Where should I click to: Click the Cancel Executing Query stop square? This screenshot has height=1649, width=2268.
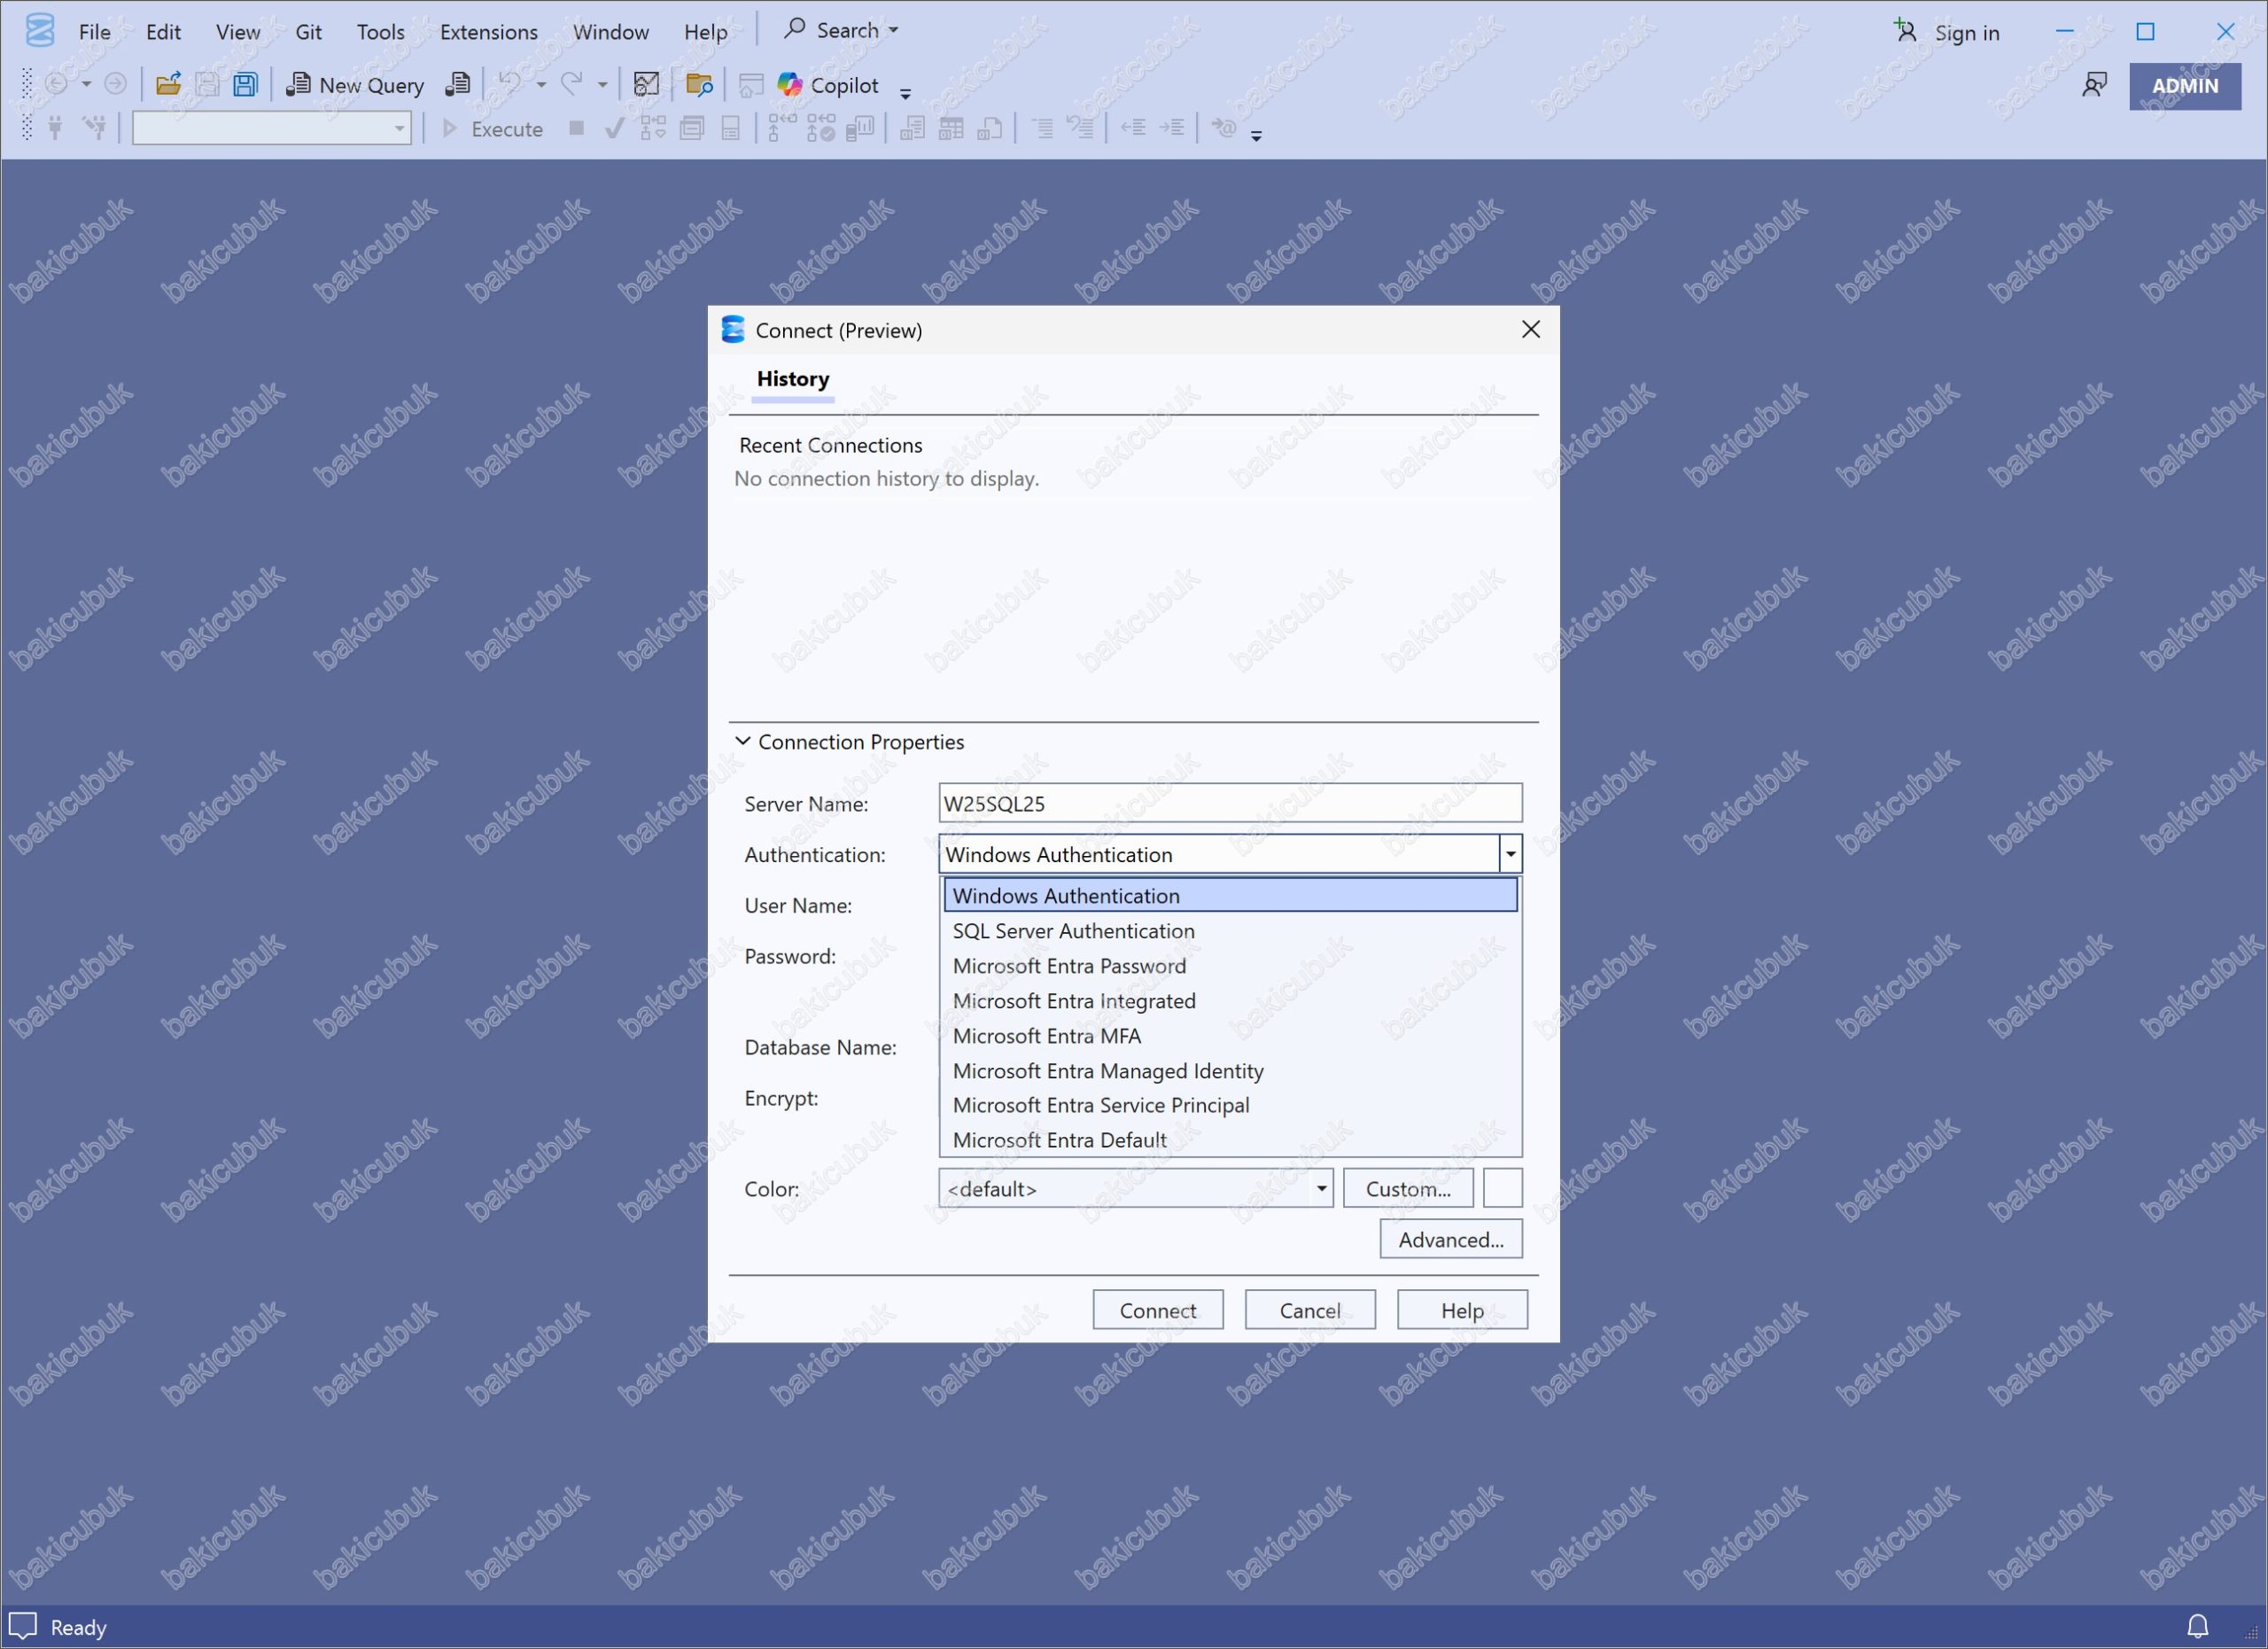[577, 128]
